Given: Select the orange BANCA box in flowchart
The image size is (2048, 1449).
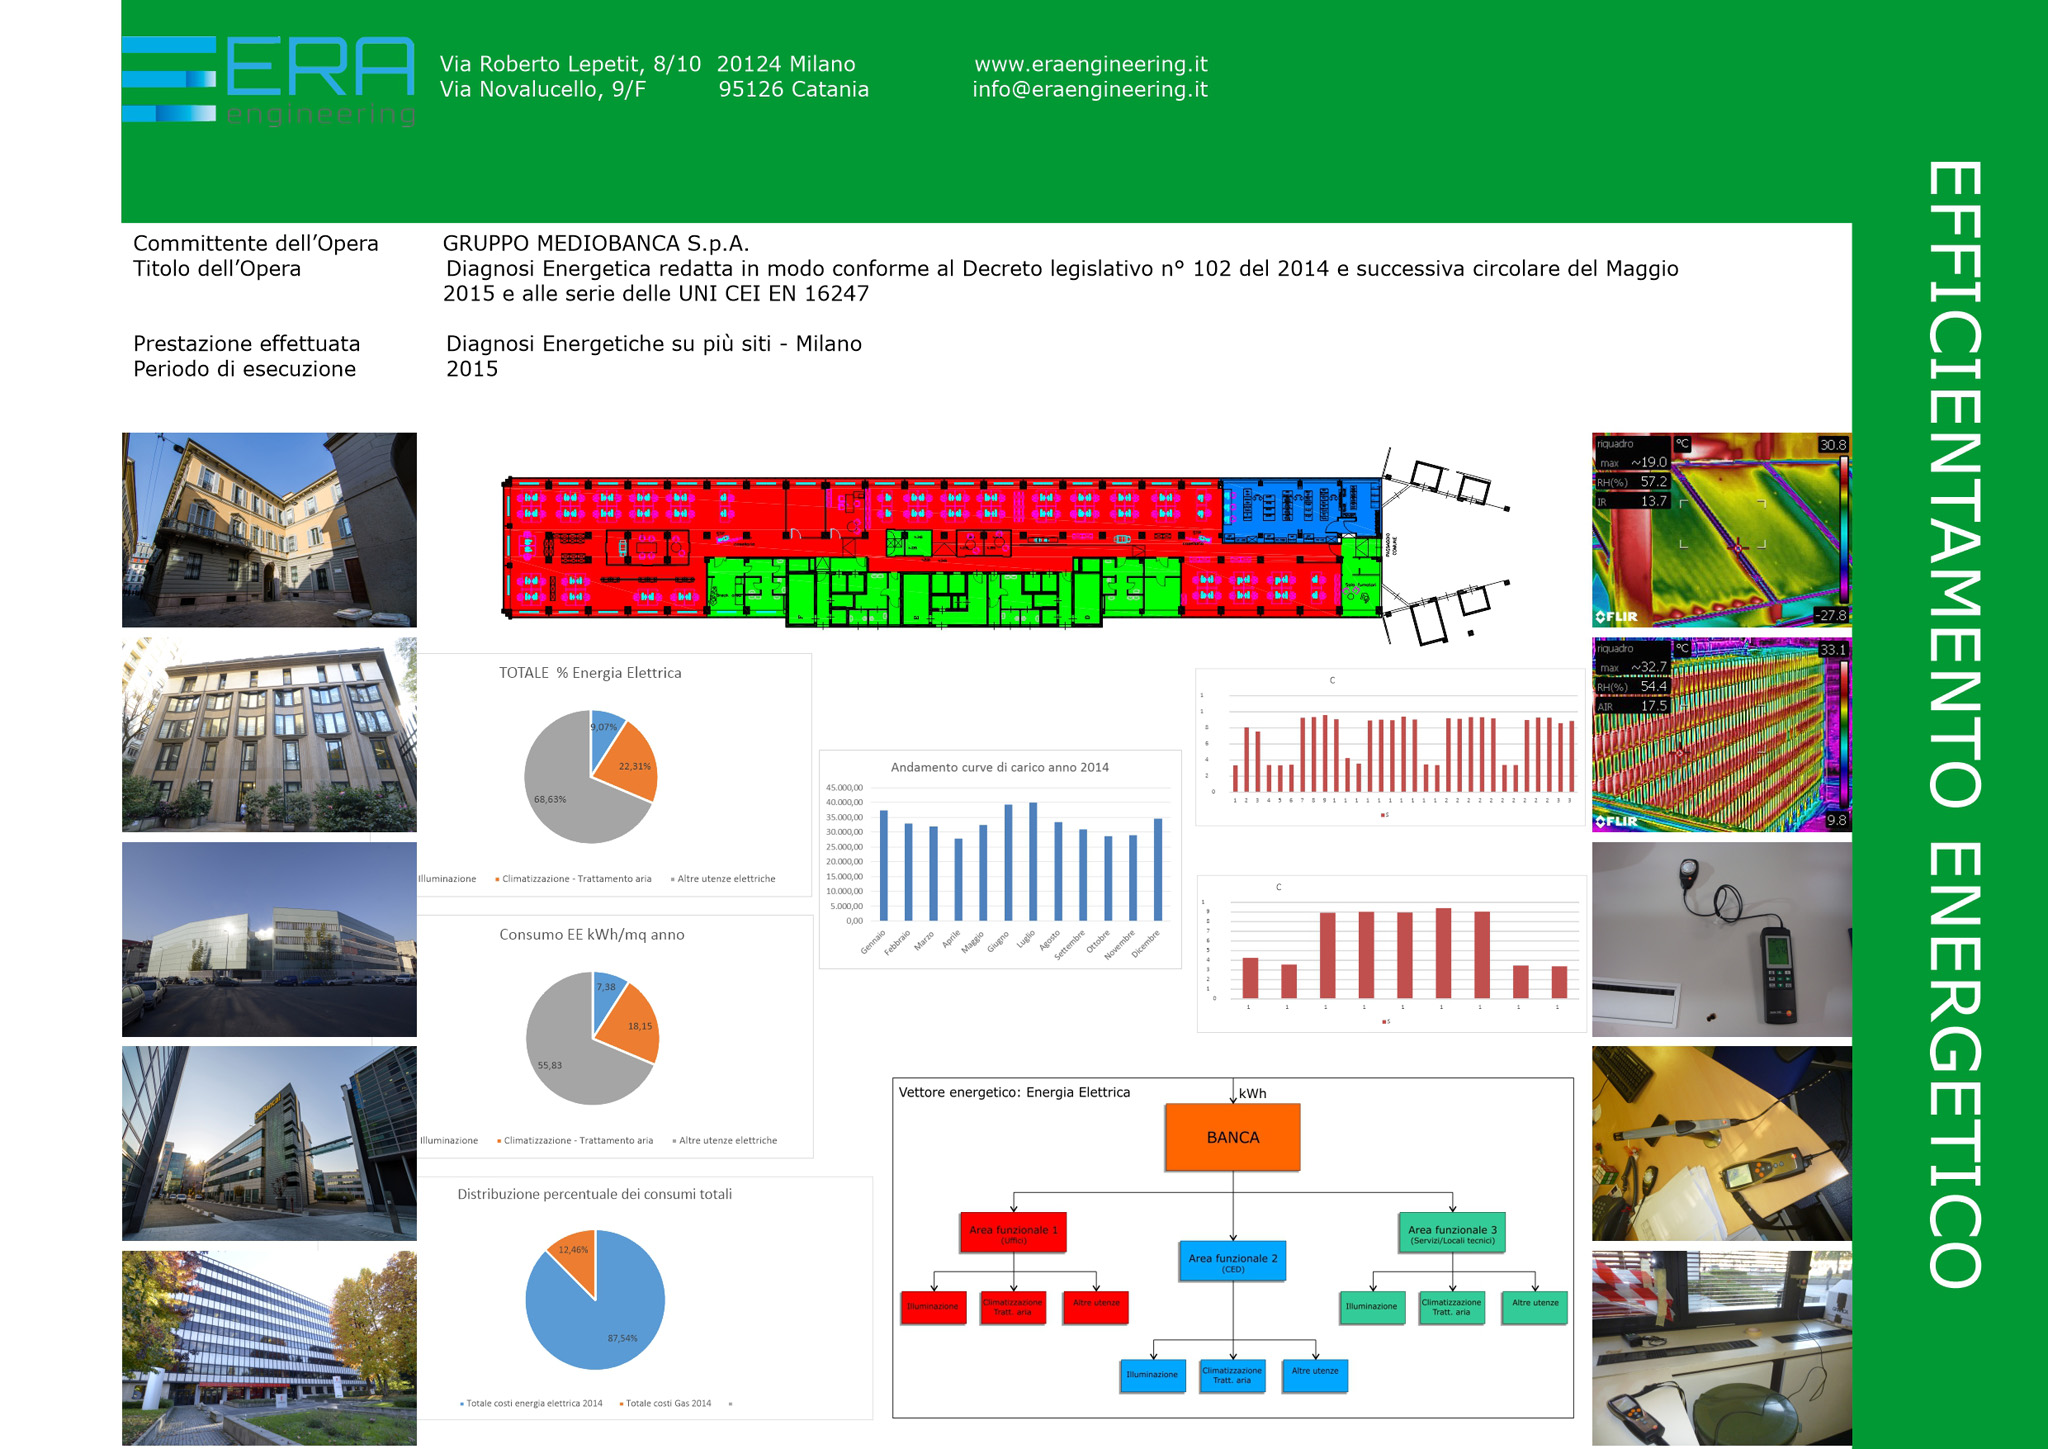Looking at the screenshot, I should [x=1232, y=1137].
